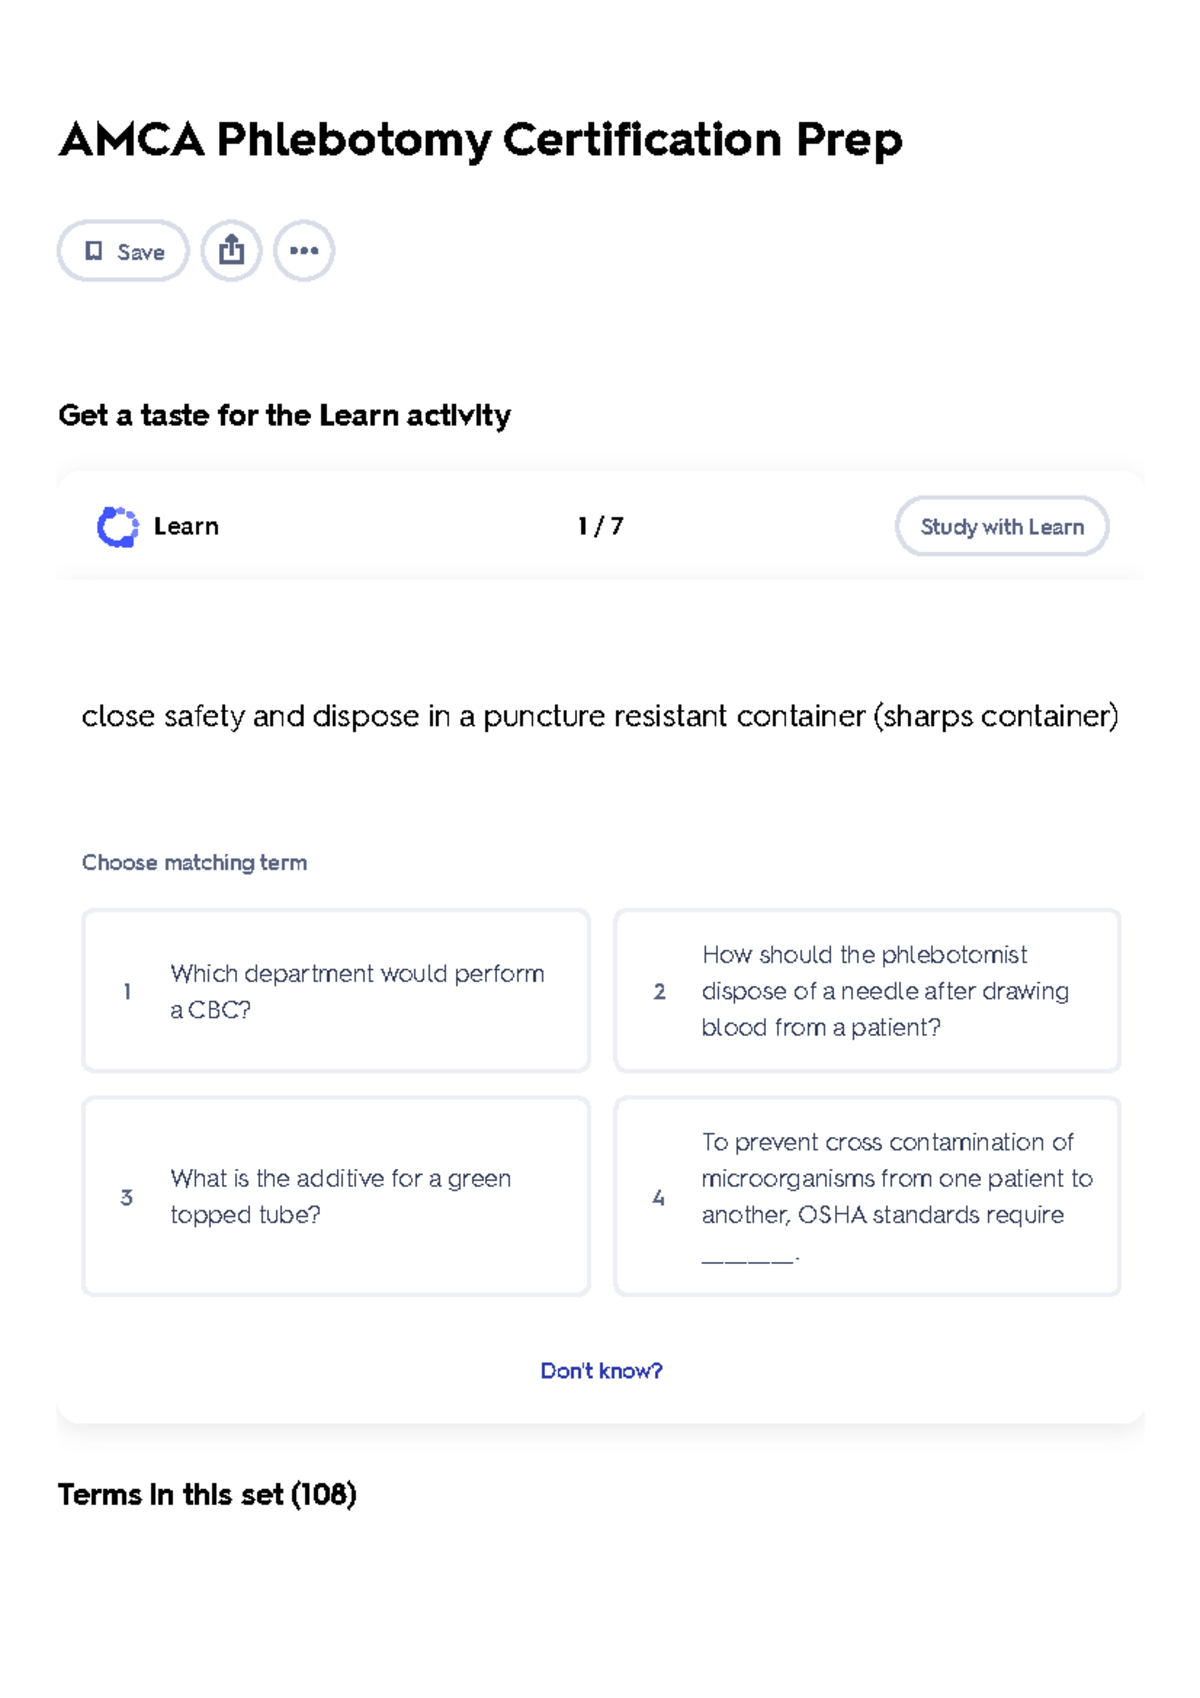Click the number 4 badge on answer card
Viewport: 1200px width, 1698px height.
pyautogui.click(x=659, y=1197)
